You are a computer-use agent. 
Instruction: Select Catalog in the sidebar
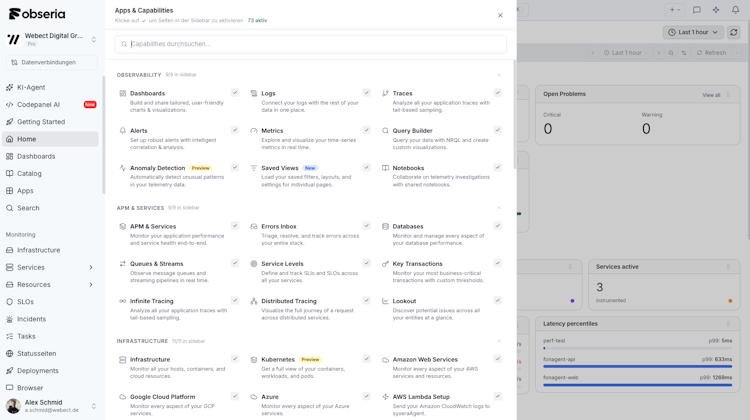(50, 174)
